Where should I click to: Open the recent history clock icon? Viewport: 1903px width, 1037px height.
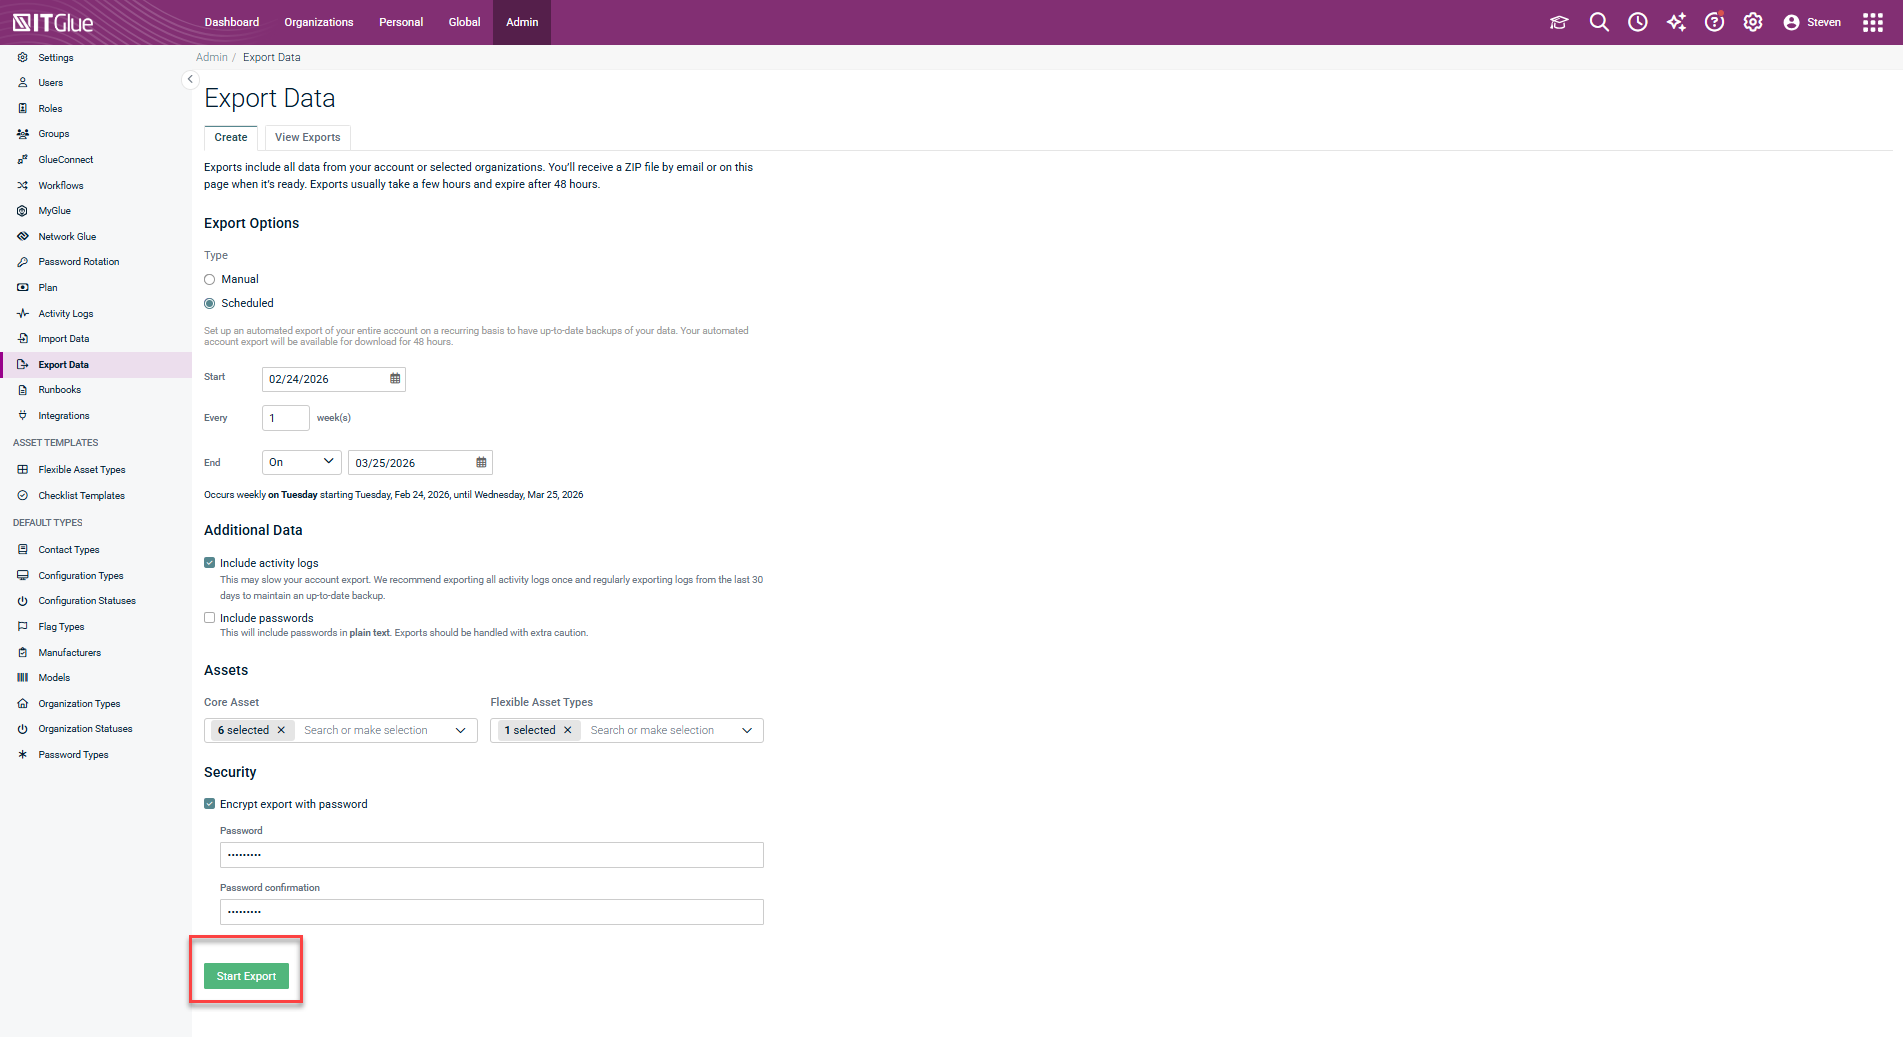1637,22
